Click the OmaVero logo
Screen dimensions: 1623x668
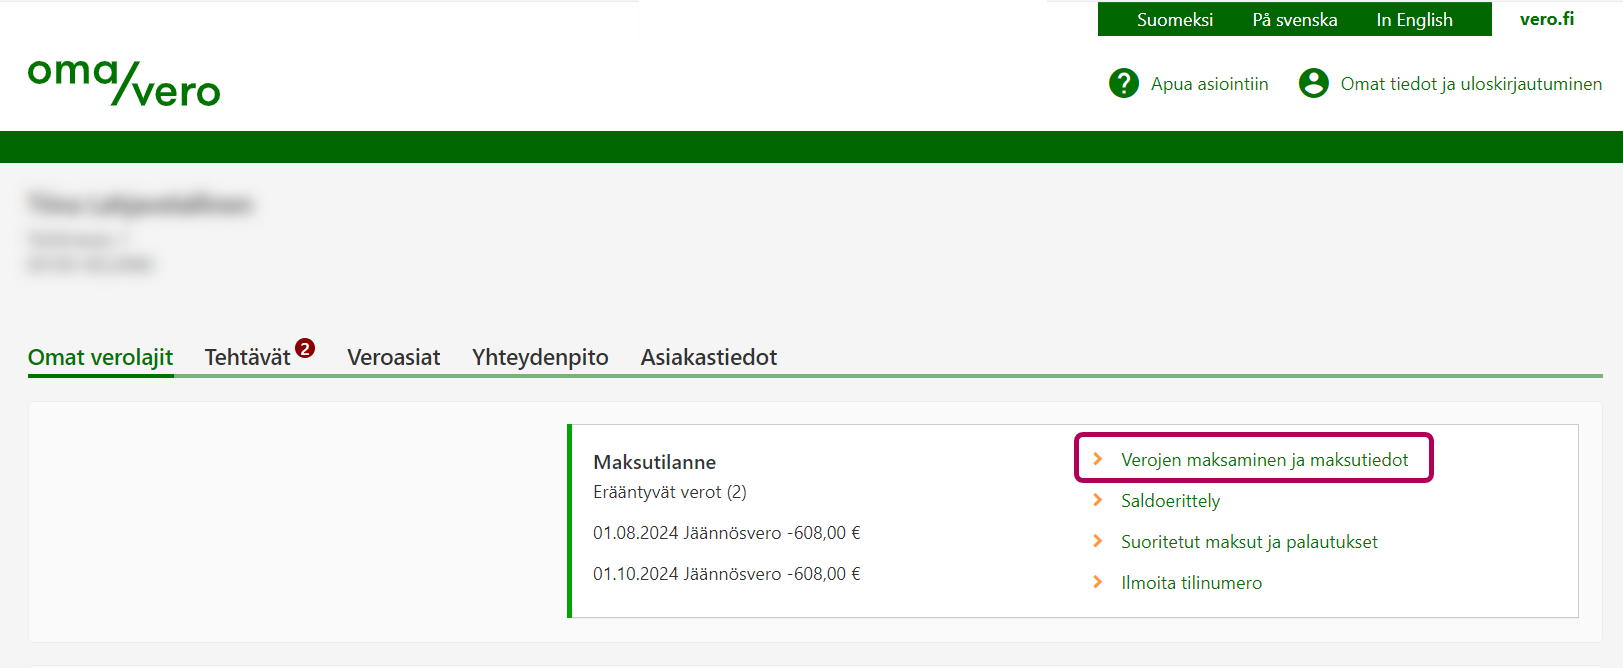pyautogui.click(x=124, y=82)
